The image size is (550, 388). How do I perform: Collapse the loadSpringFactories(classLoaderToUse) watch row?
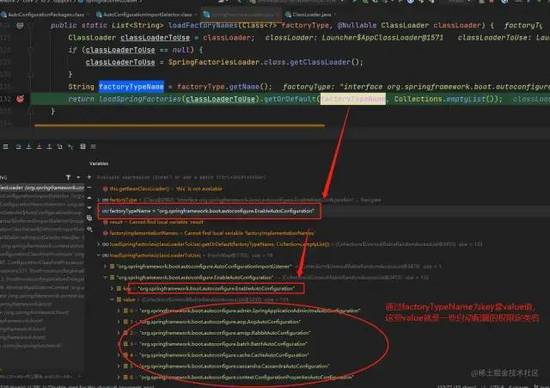[99, 255]
